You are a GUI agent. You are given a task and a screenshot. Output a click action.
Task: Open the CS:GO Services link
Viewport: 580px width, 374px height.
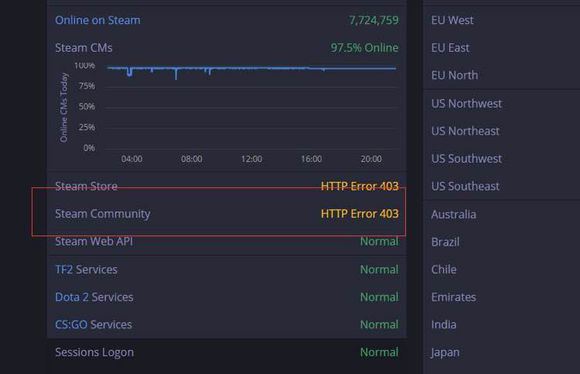coord(93,324)
